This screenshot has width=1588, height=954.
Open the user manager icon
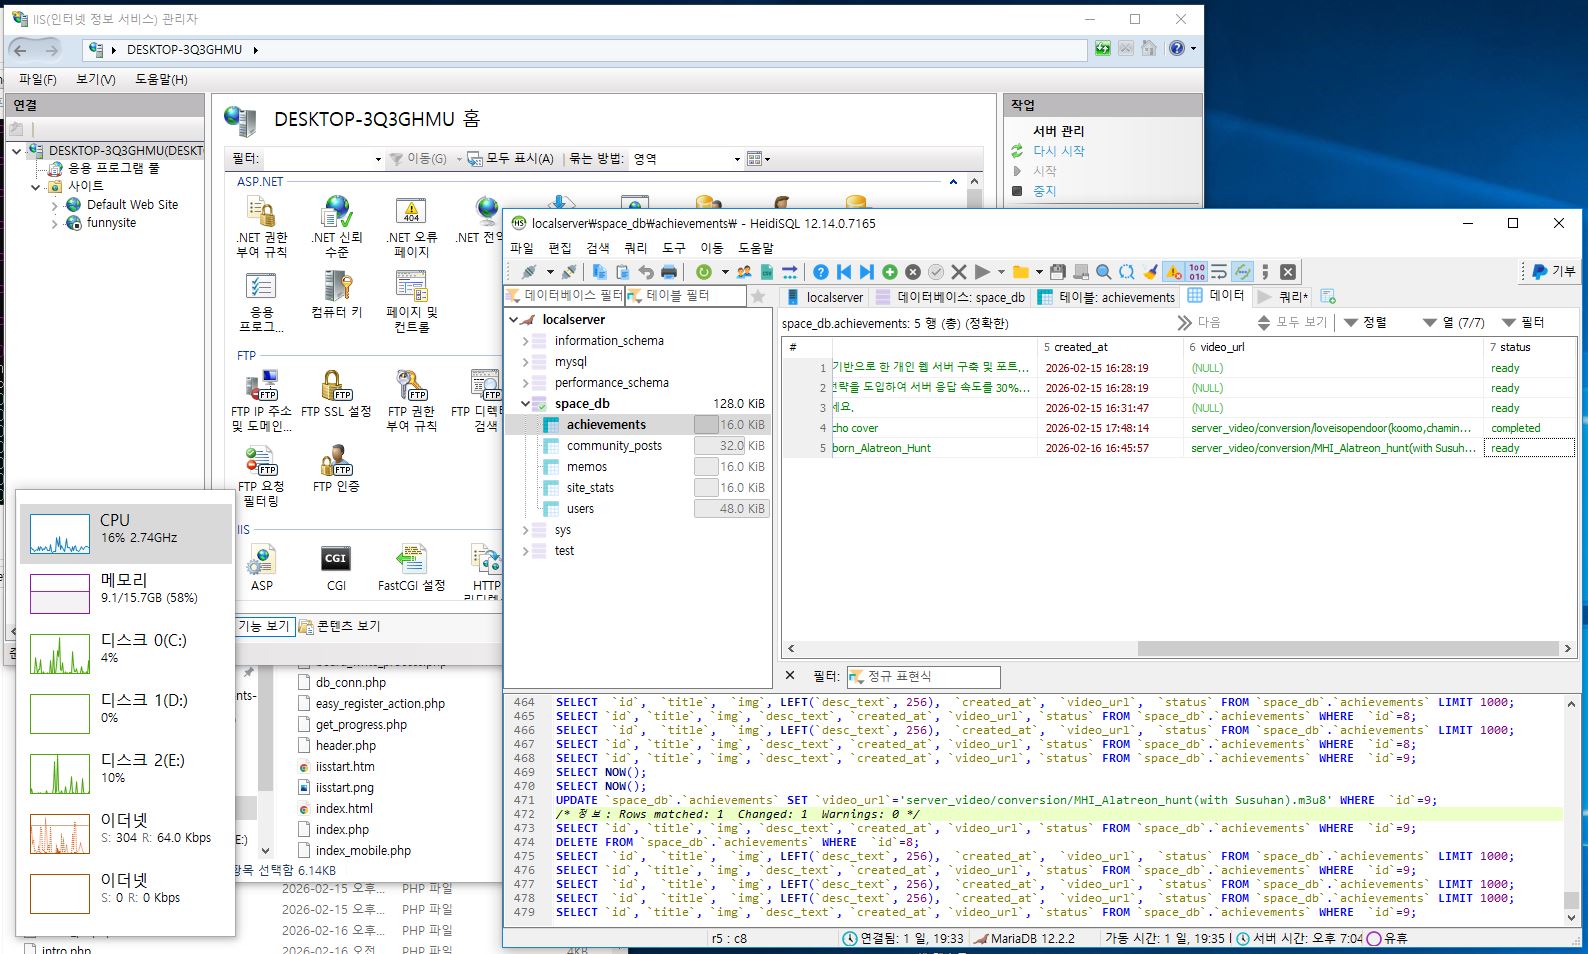(x=744, y=272)
